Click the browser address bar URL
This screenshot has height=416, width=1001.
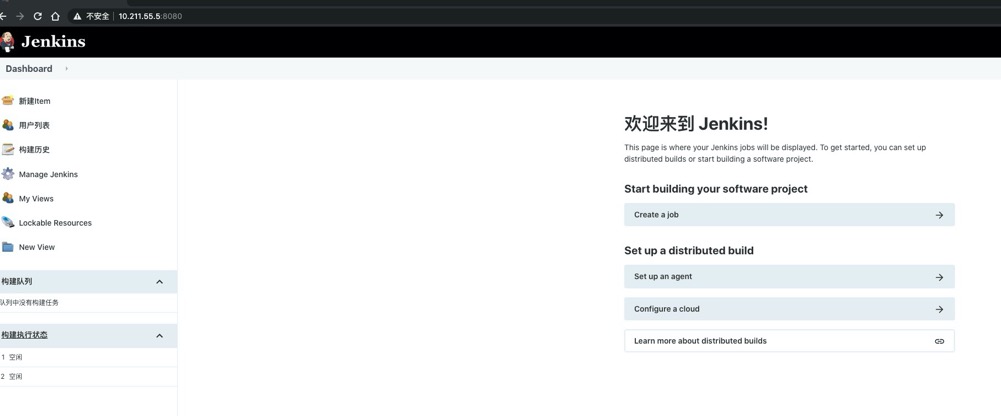click(x=150, y=16)
